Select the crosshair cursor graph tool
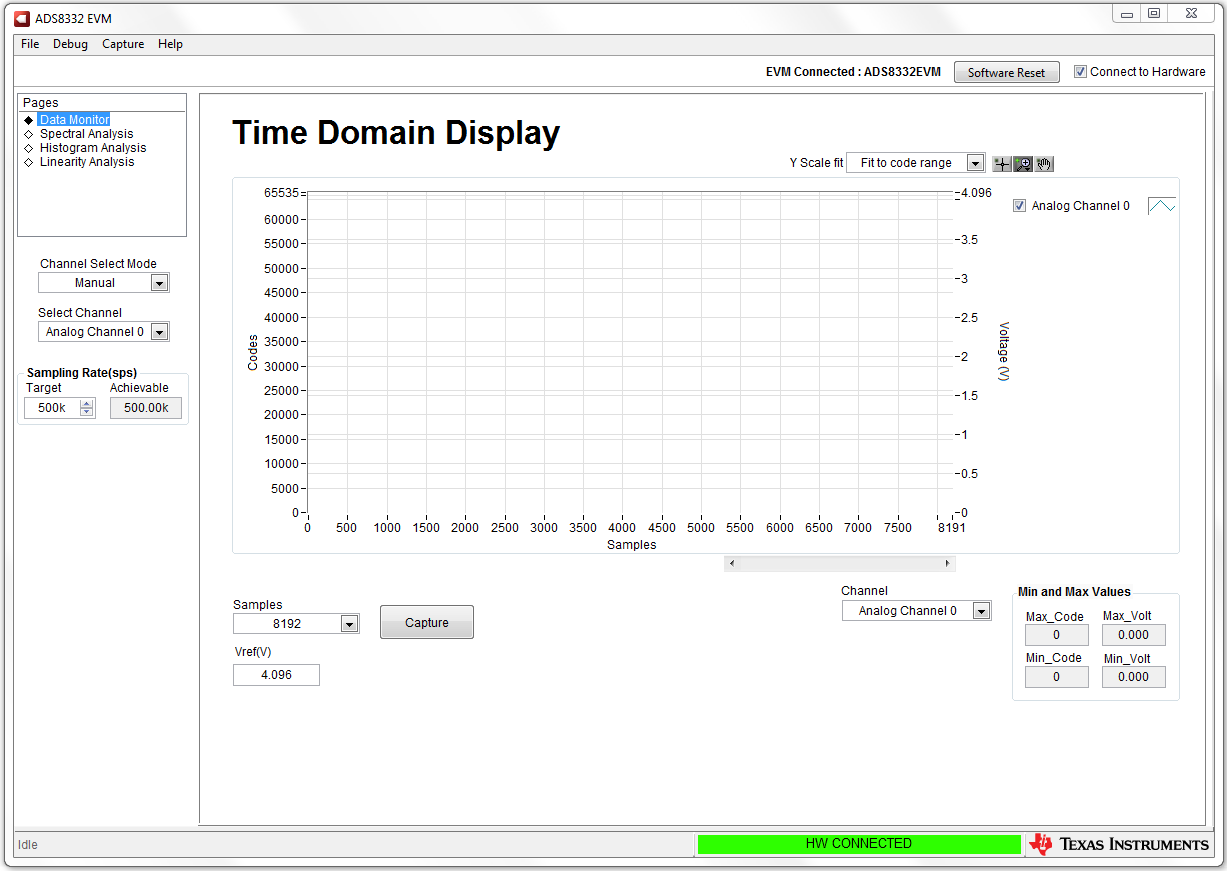The width and height of the screenshot is (1227, 871). coord(1001,164)
